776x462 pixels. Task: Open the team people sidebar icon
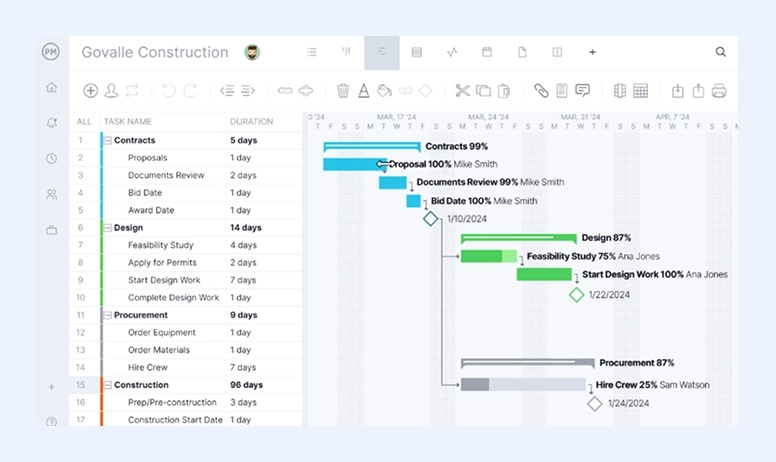(51, 194)
